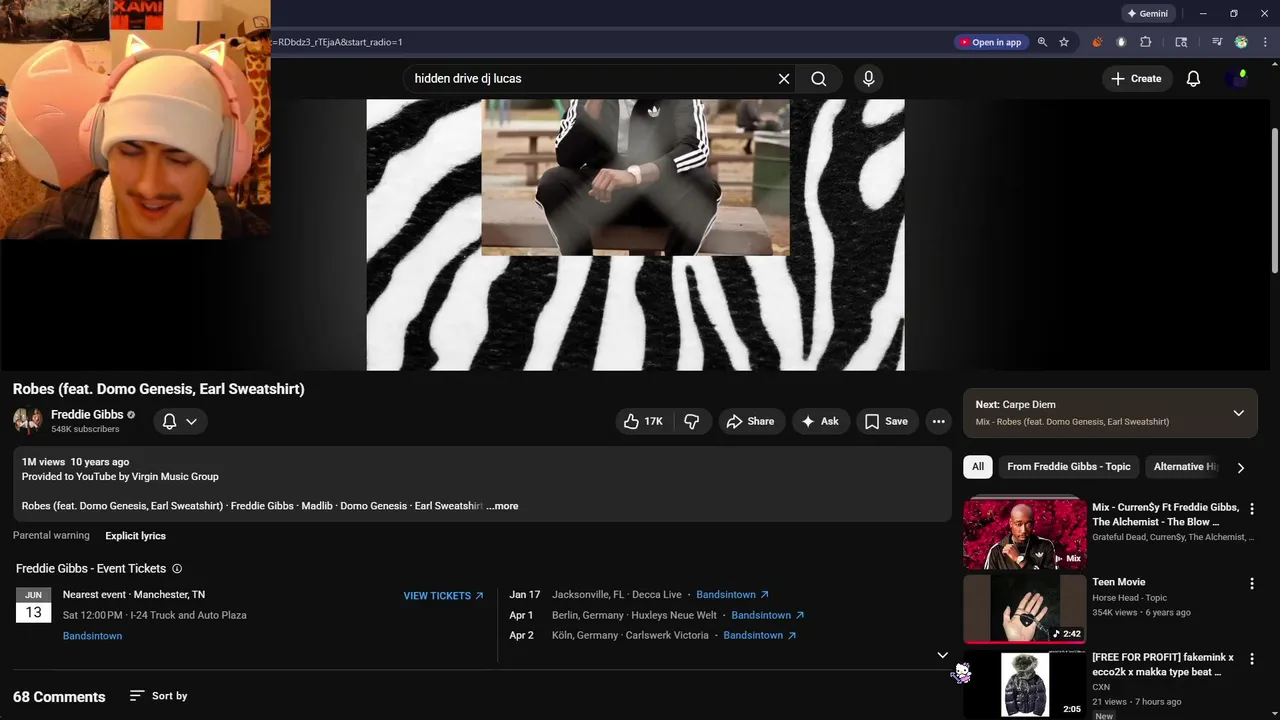This screenshot has width=1280, height=720.
Task: Open fakemink x ecco2k type beat thumbnail
Action: tap(1024, 684)
